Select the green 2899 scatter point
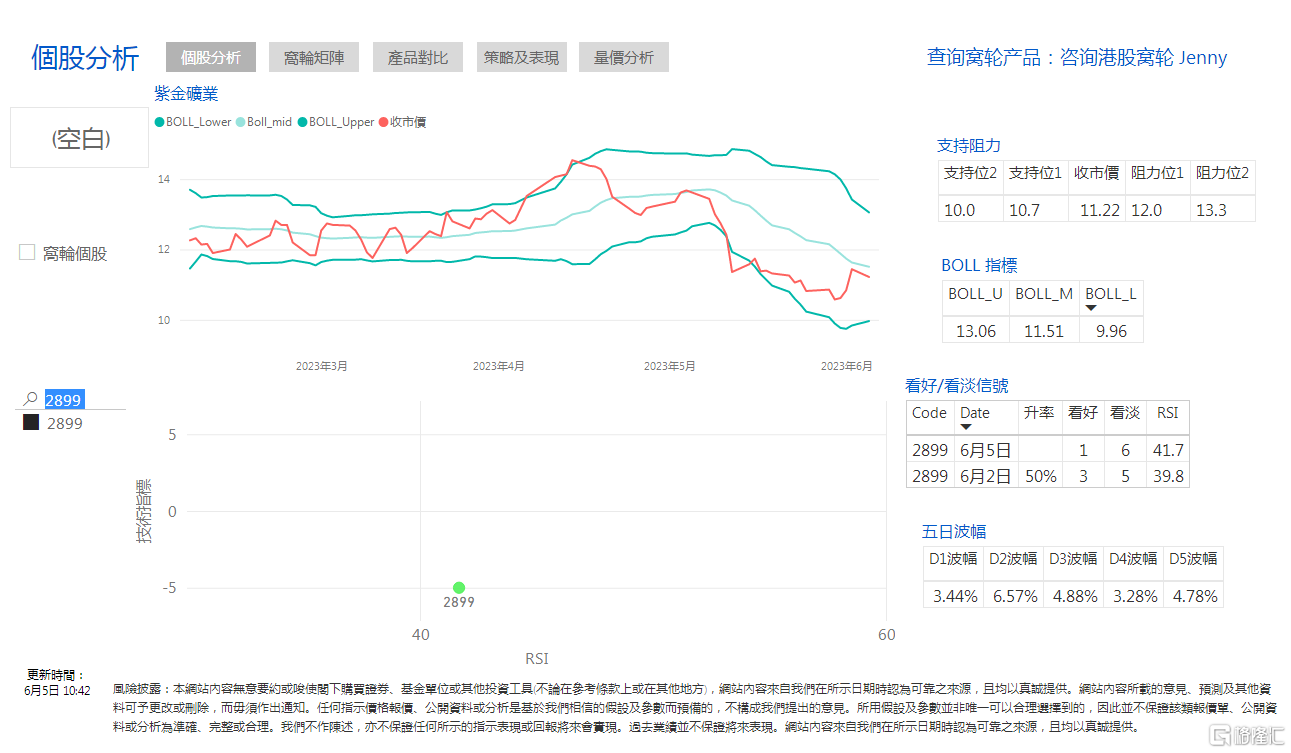 tap(458, 588)
